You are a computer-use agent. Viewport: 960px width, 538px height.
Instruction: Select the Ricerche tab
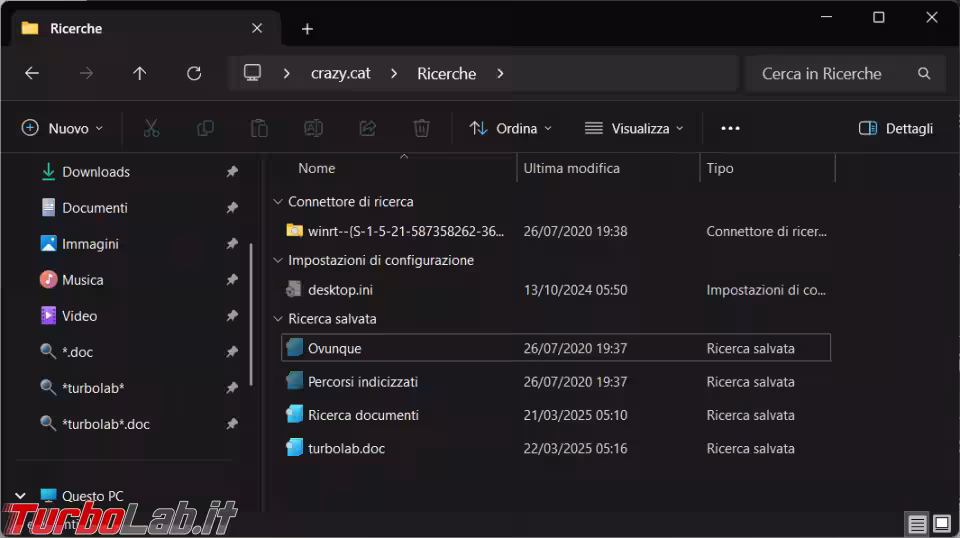coord(144,29)
